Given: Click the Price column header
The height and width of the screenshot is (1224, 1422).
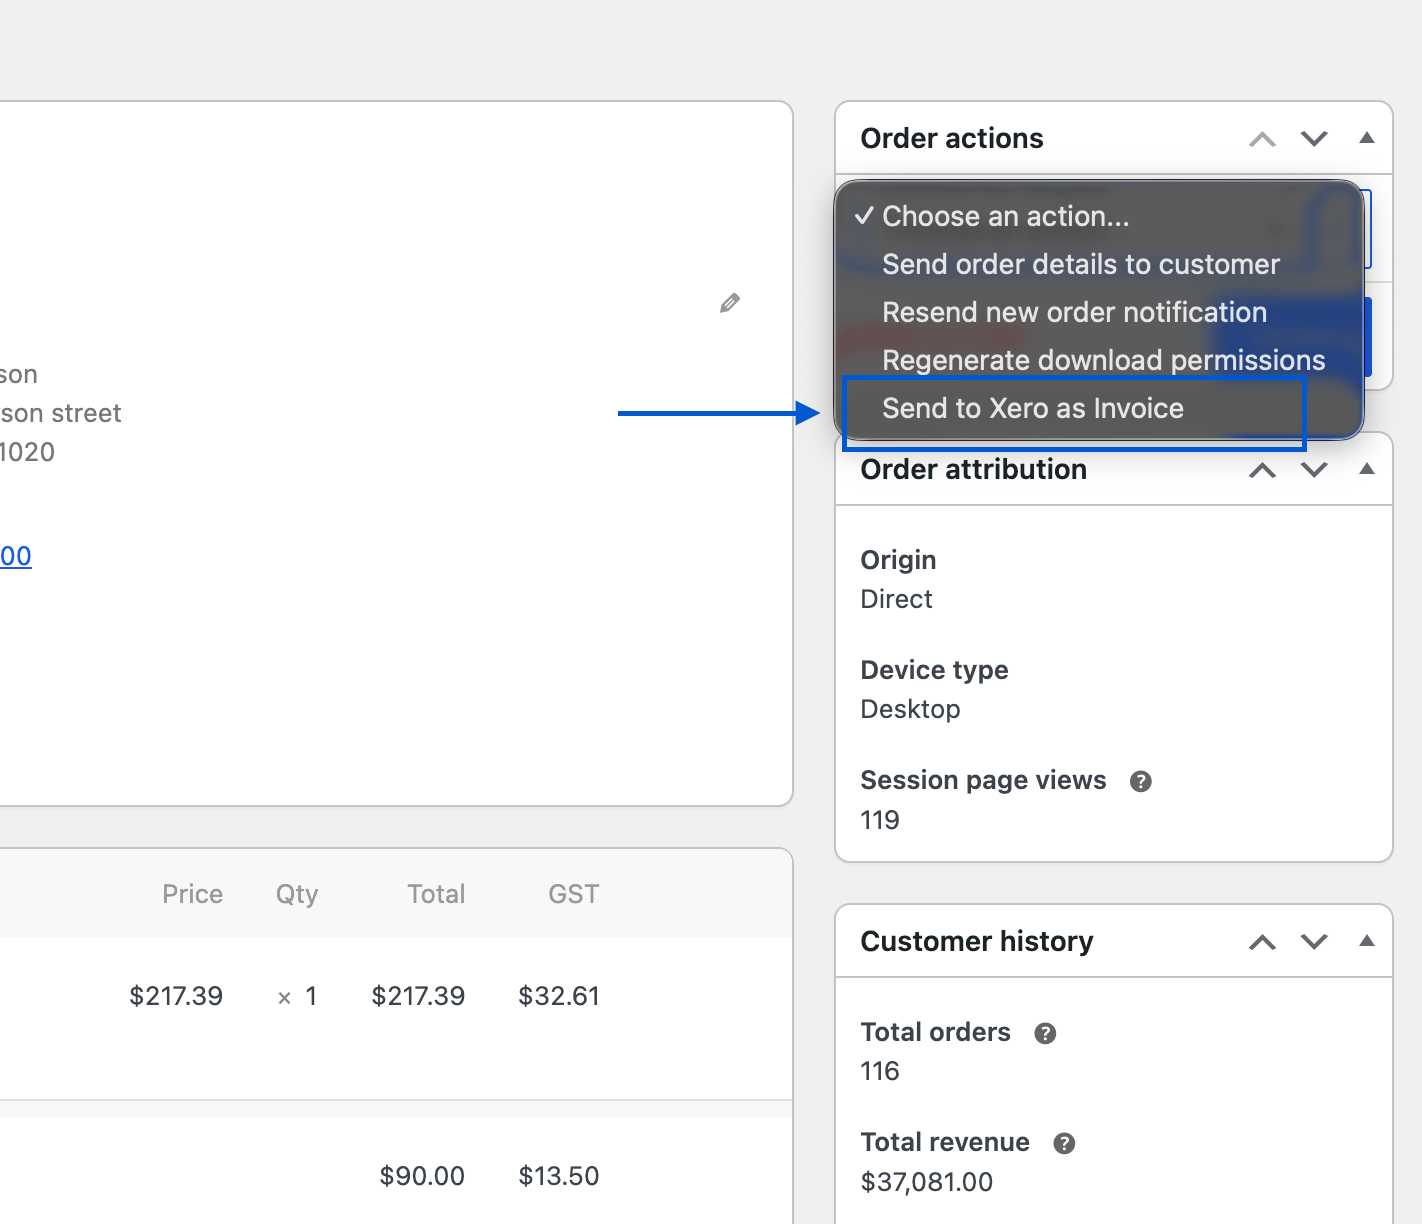Looking at the screenshot, I should click(x=193, y=894).
